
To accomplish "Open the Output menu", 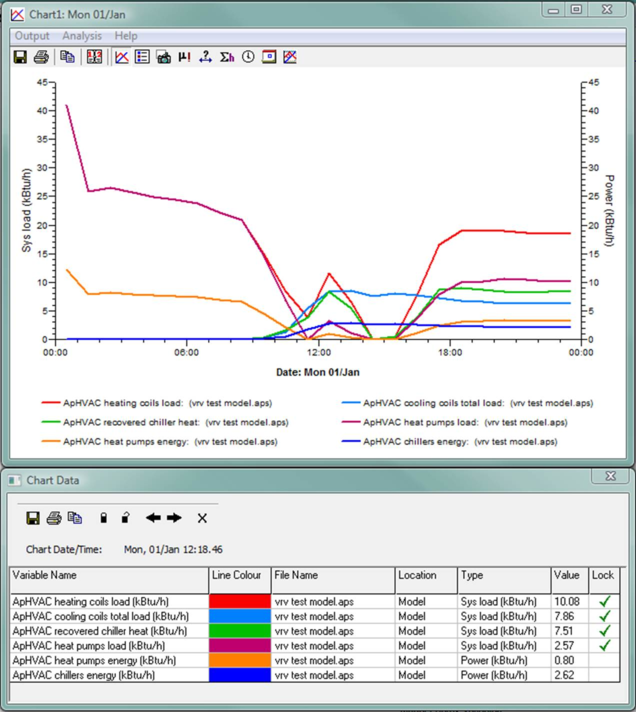I will (x=32, y=36).
